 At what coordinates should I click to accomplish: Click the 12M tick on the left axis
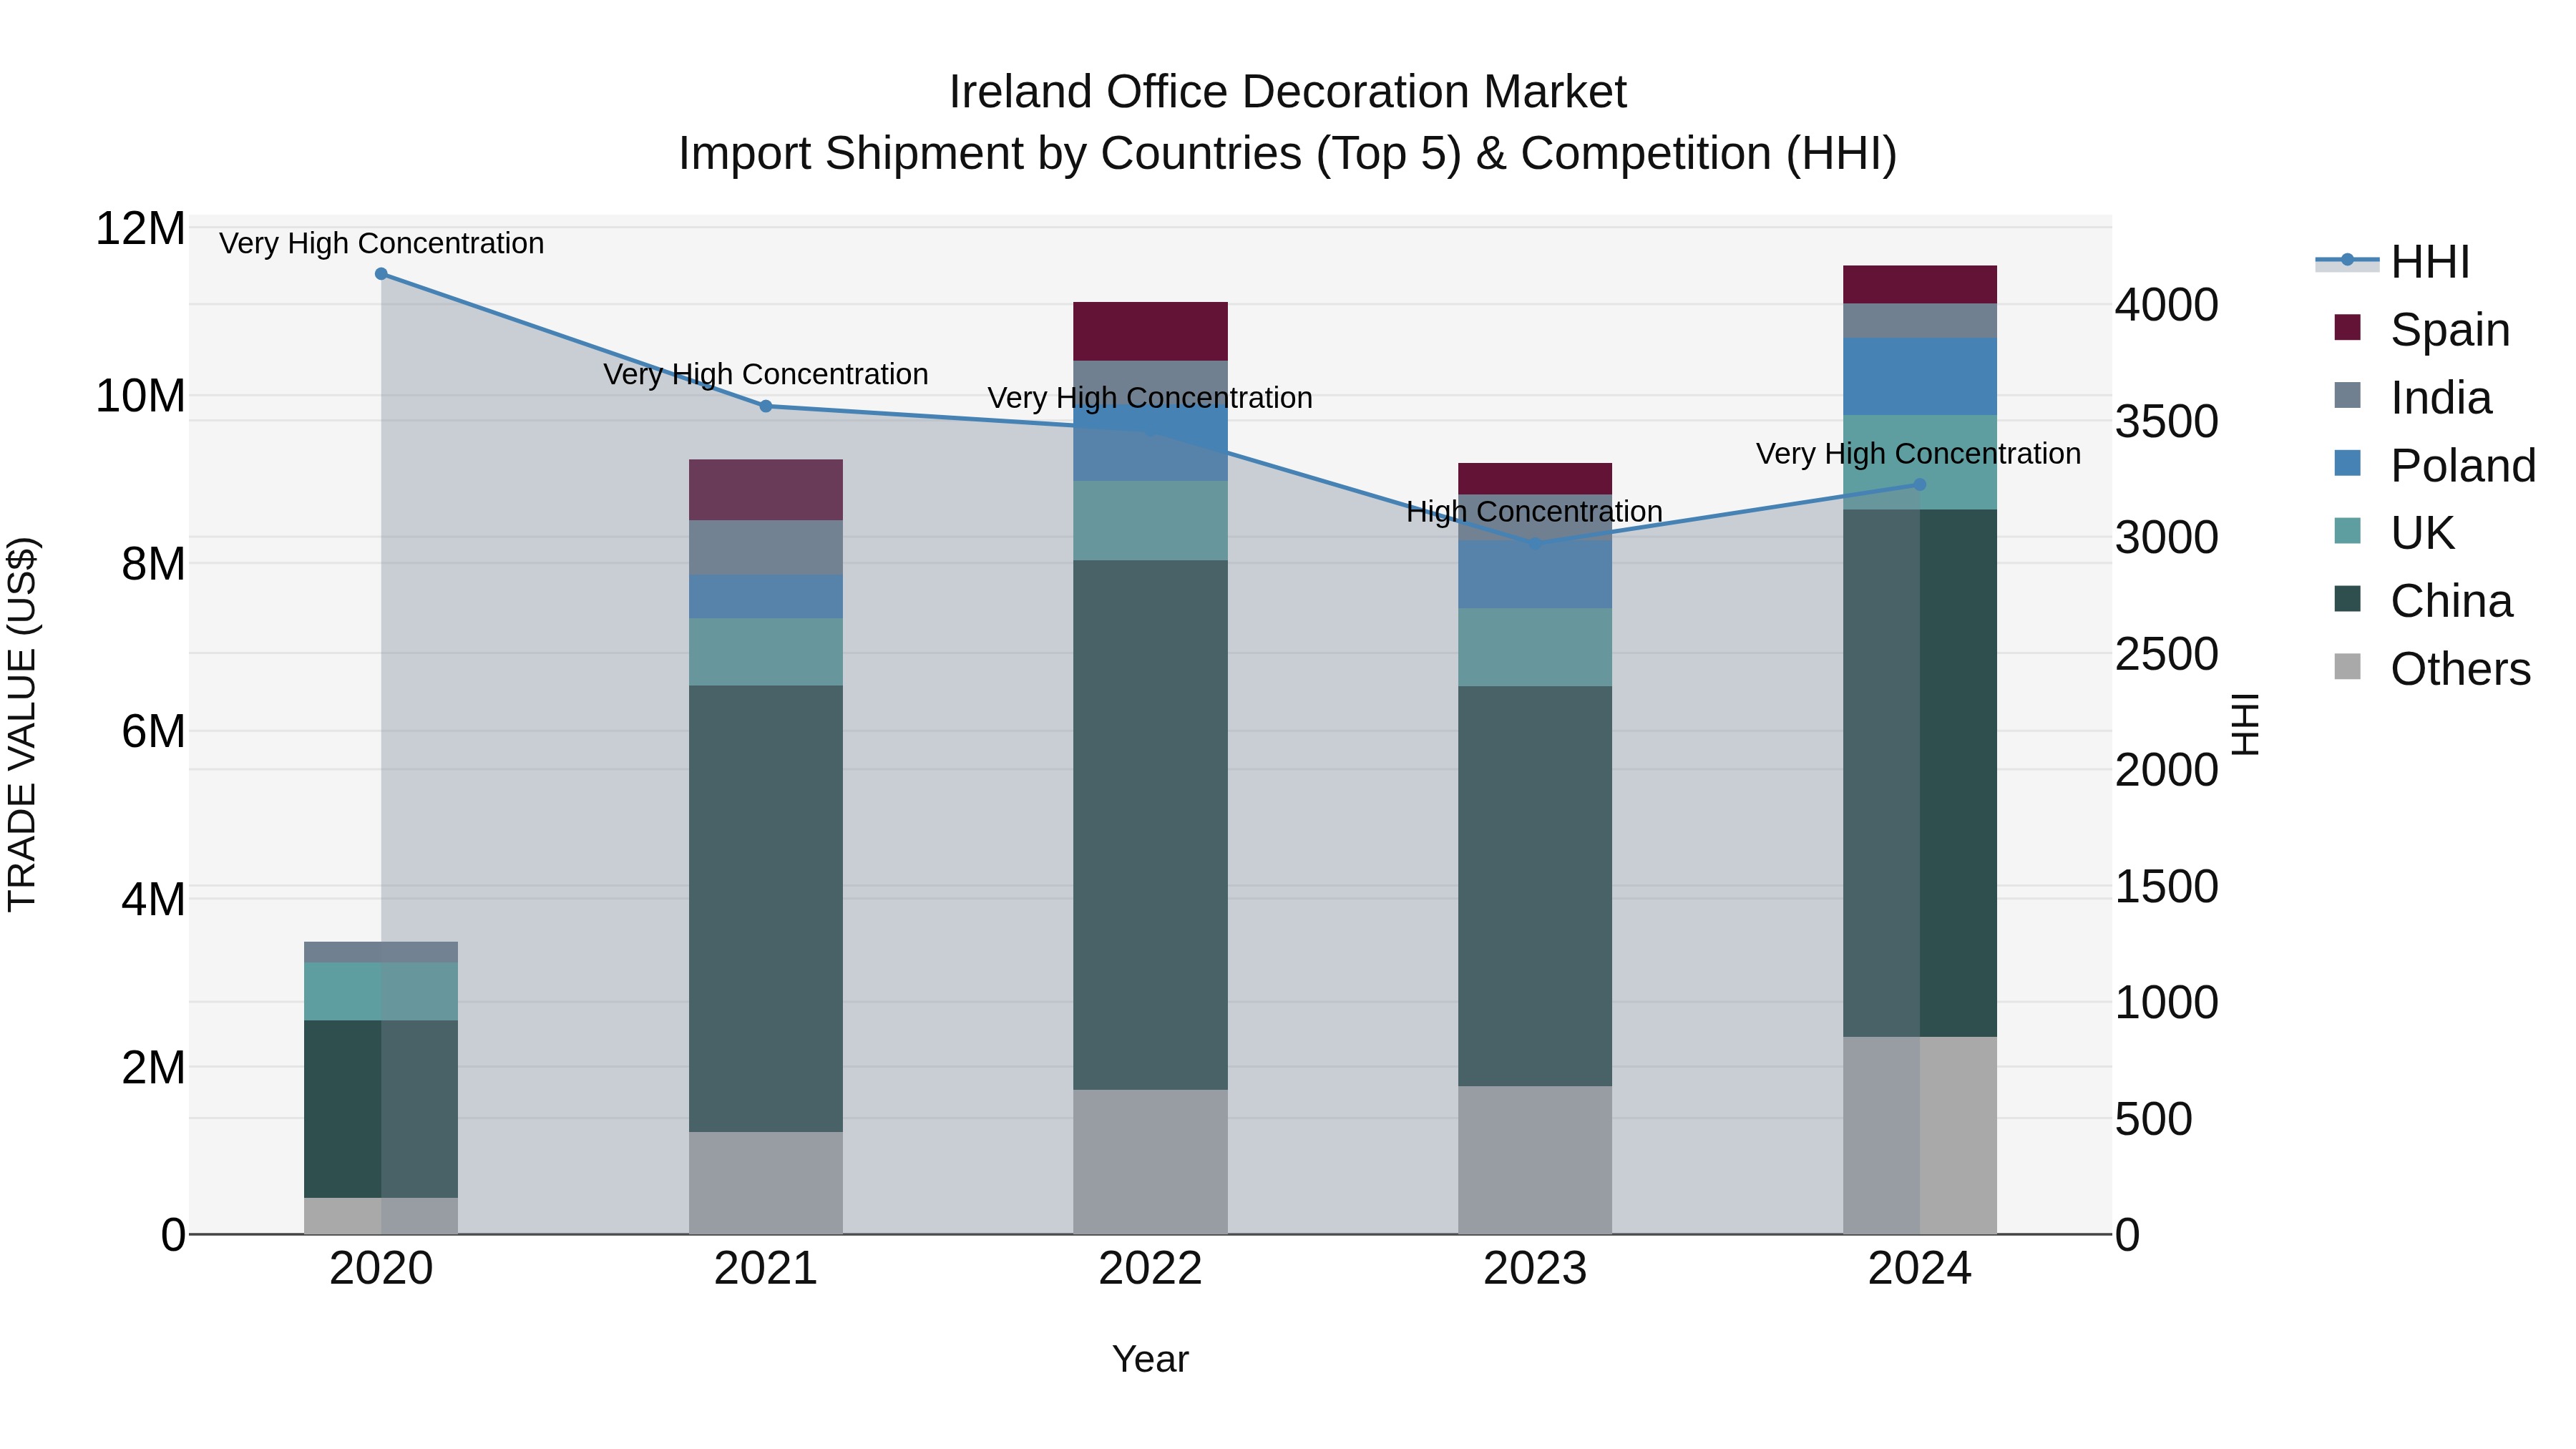pos(140,229)
